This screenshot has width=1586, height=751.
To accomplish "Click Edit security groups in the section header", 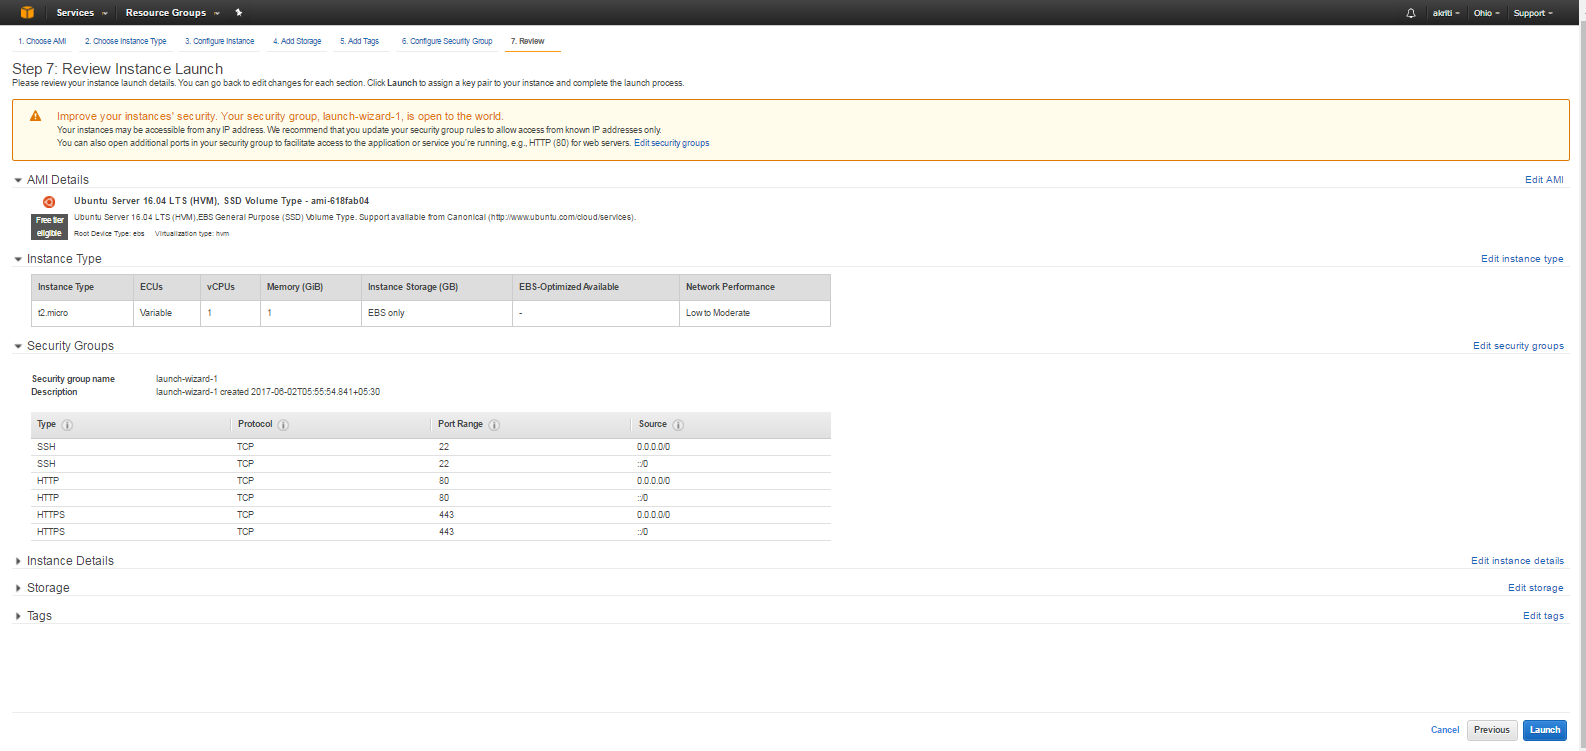I will click(1518, 346).
